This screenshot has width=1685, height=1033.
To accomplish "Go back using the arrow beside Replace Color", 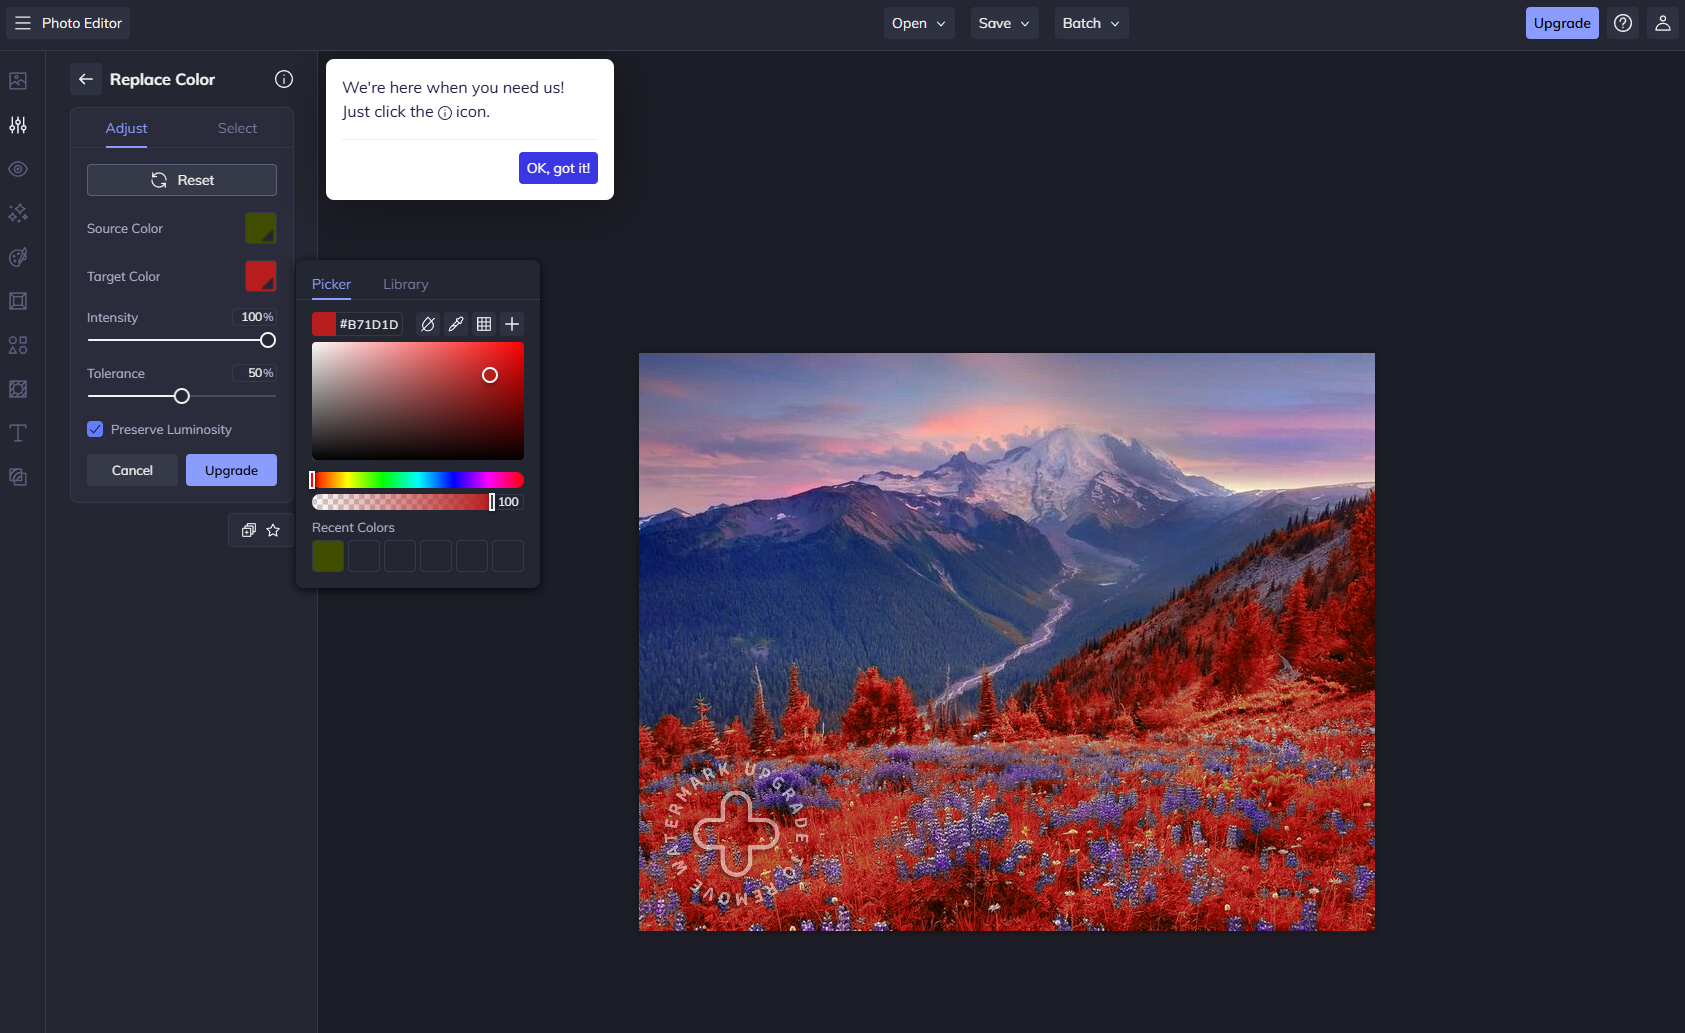I will pos(86,79).
